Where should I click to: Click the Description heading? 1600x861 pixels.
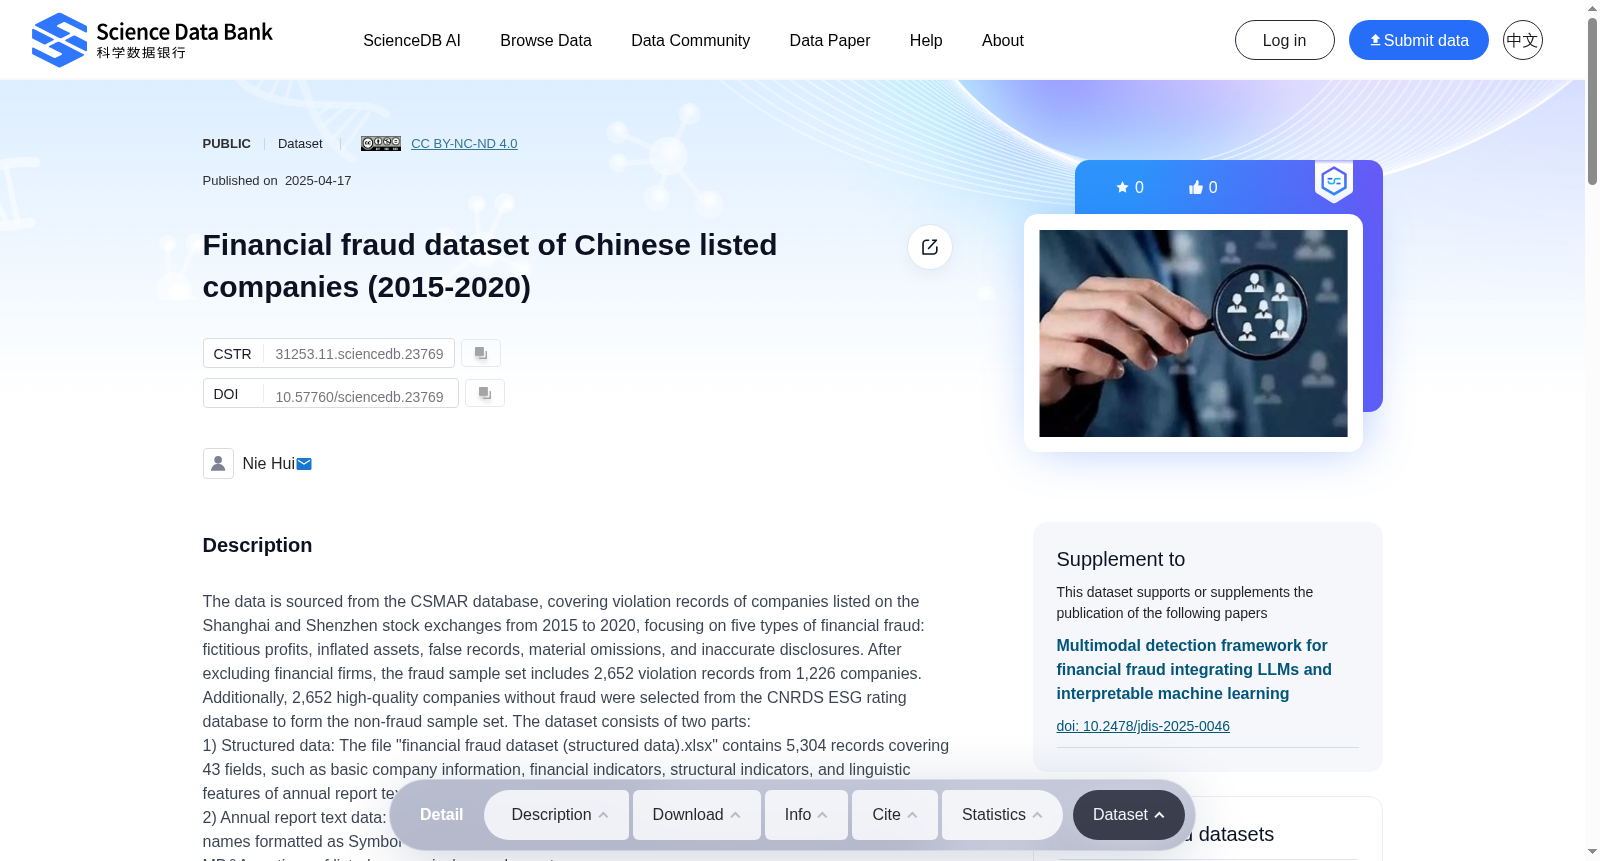click(x=257, y=545)
